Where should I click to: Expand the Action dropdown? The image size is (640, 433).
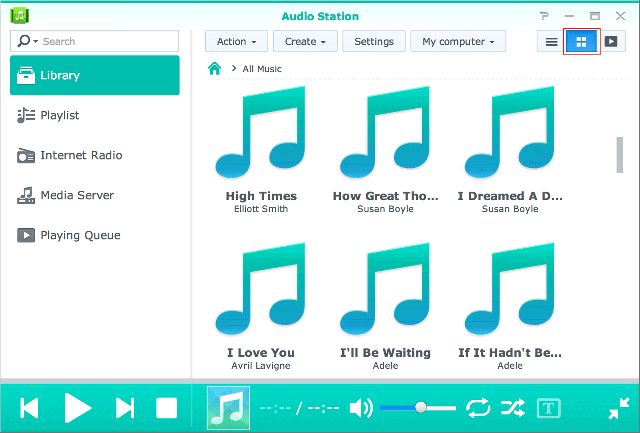(236, 41)
